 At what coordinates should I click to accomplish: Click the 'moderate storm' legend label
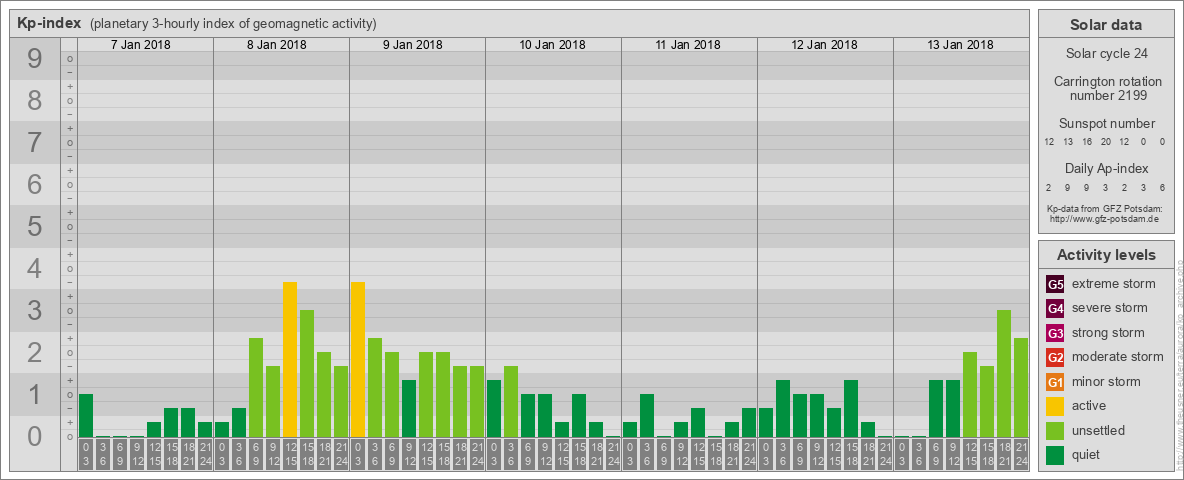tap(1118, 357)
